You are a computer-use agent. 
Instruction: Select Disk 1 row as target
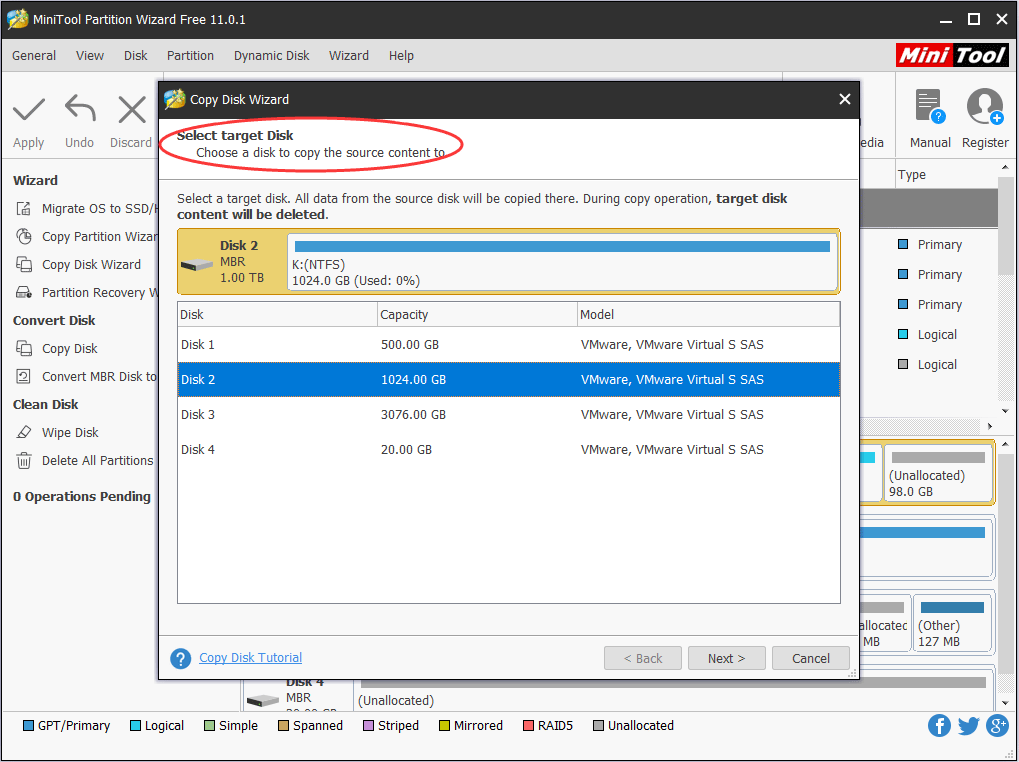(509, 344)
